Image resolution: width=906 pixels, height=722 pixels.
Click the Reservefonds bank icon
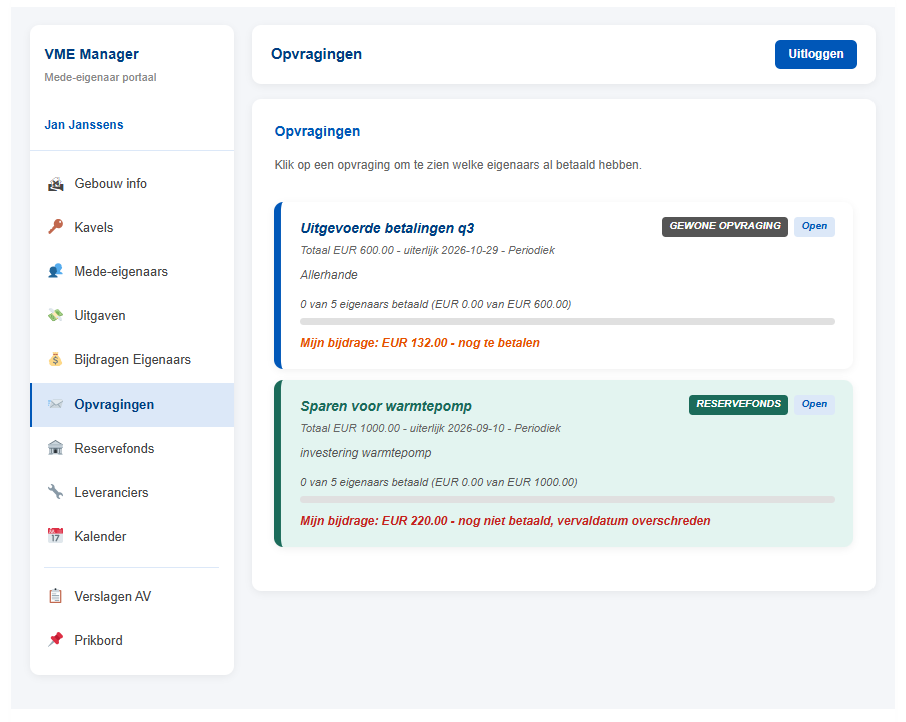[x=55, y=448]
